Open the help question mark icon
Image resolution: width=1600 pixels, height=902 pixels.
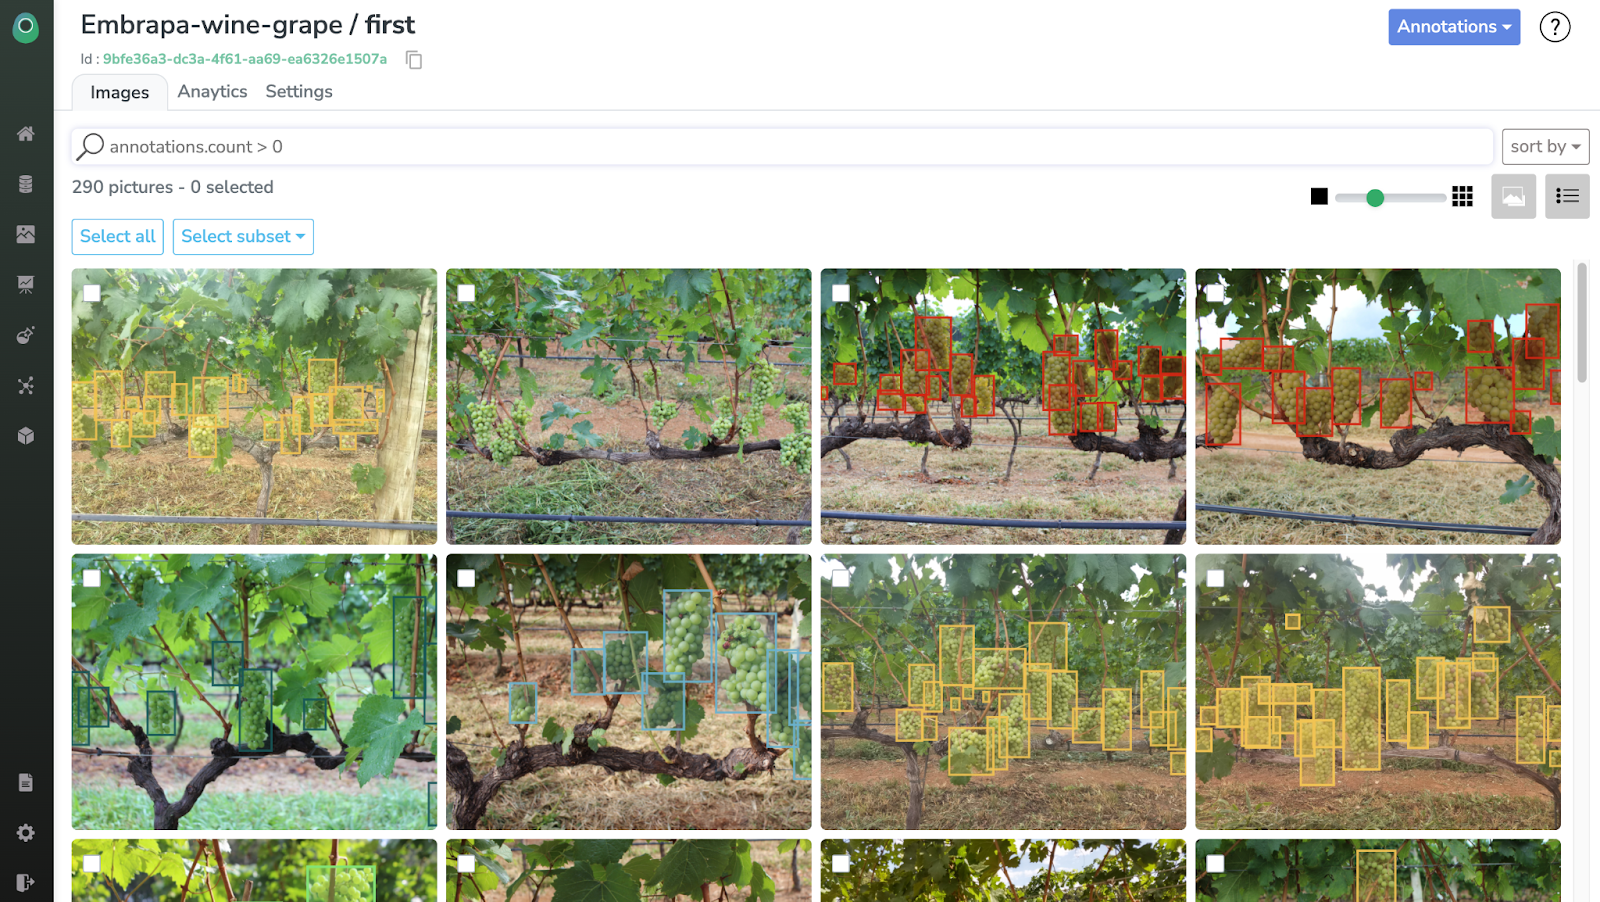coord(1555,27)
